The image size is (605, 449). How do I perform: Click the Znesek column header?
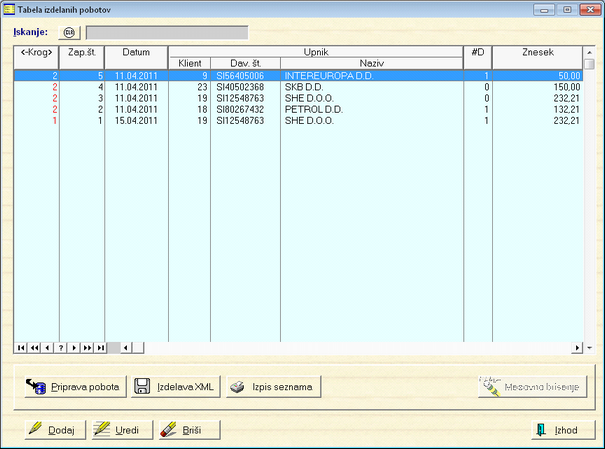click(539, 51)
